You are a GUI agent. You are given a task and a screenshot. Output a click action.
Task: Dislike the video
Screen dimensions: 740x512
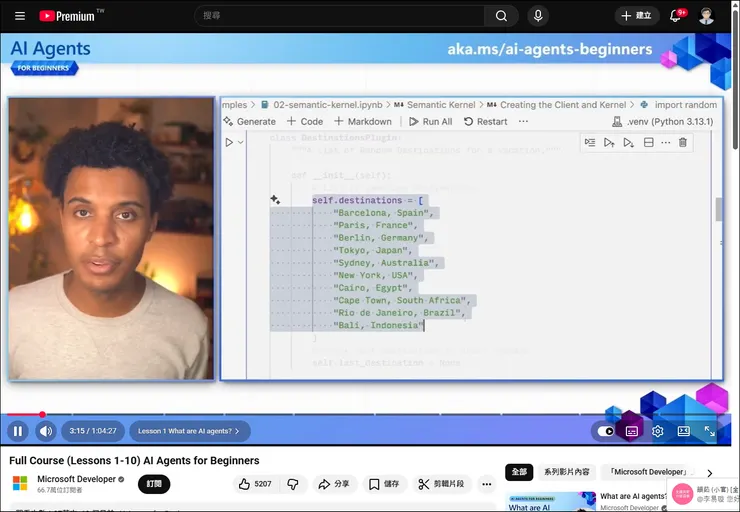coord(293,484)
